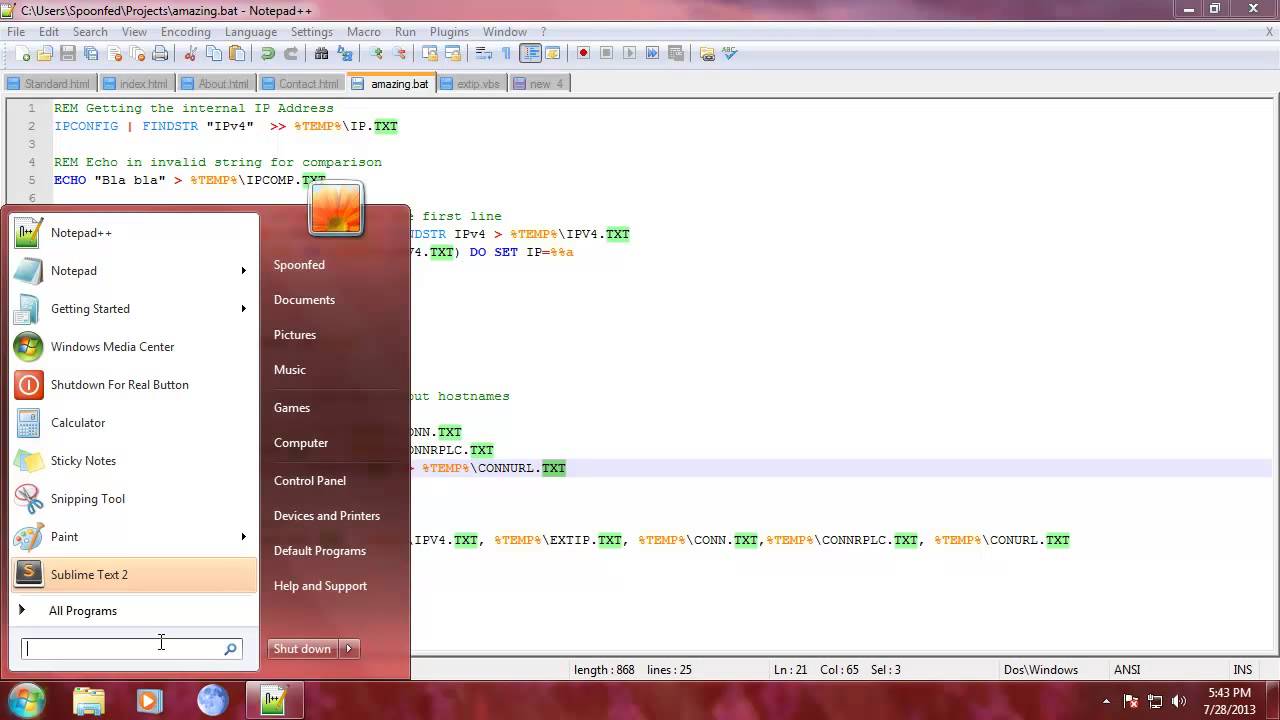Switch to the Standard.html tab
The image size is (1280, 720).
pyautogui.click(x=49, y=84)
